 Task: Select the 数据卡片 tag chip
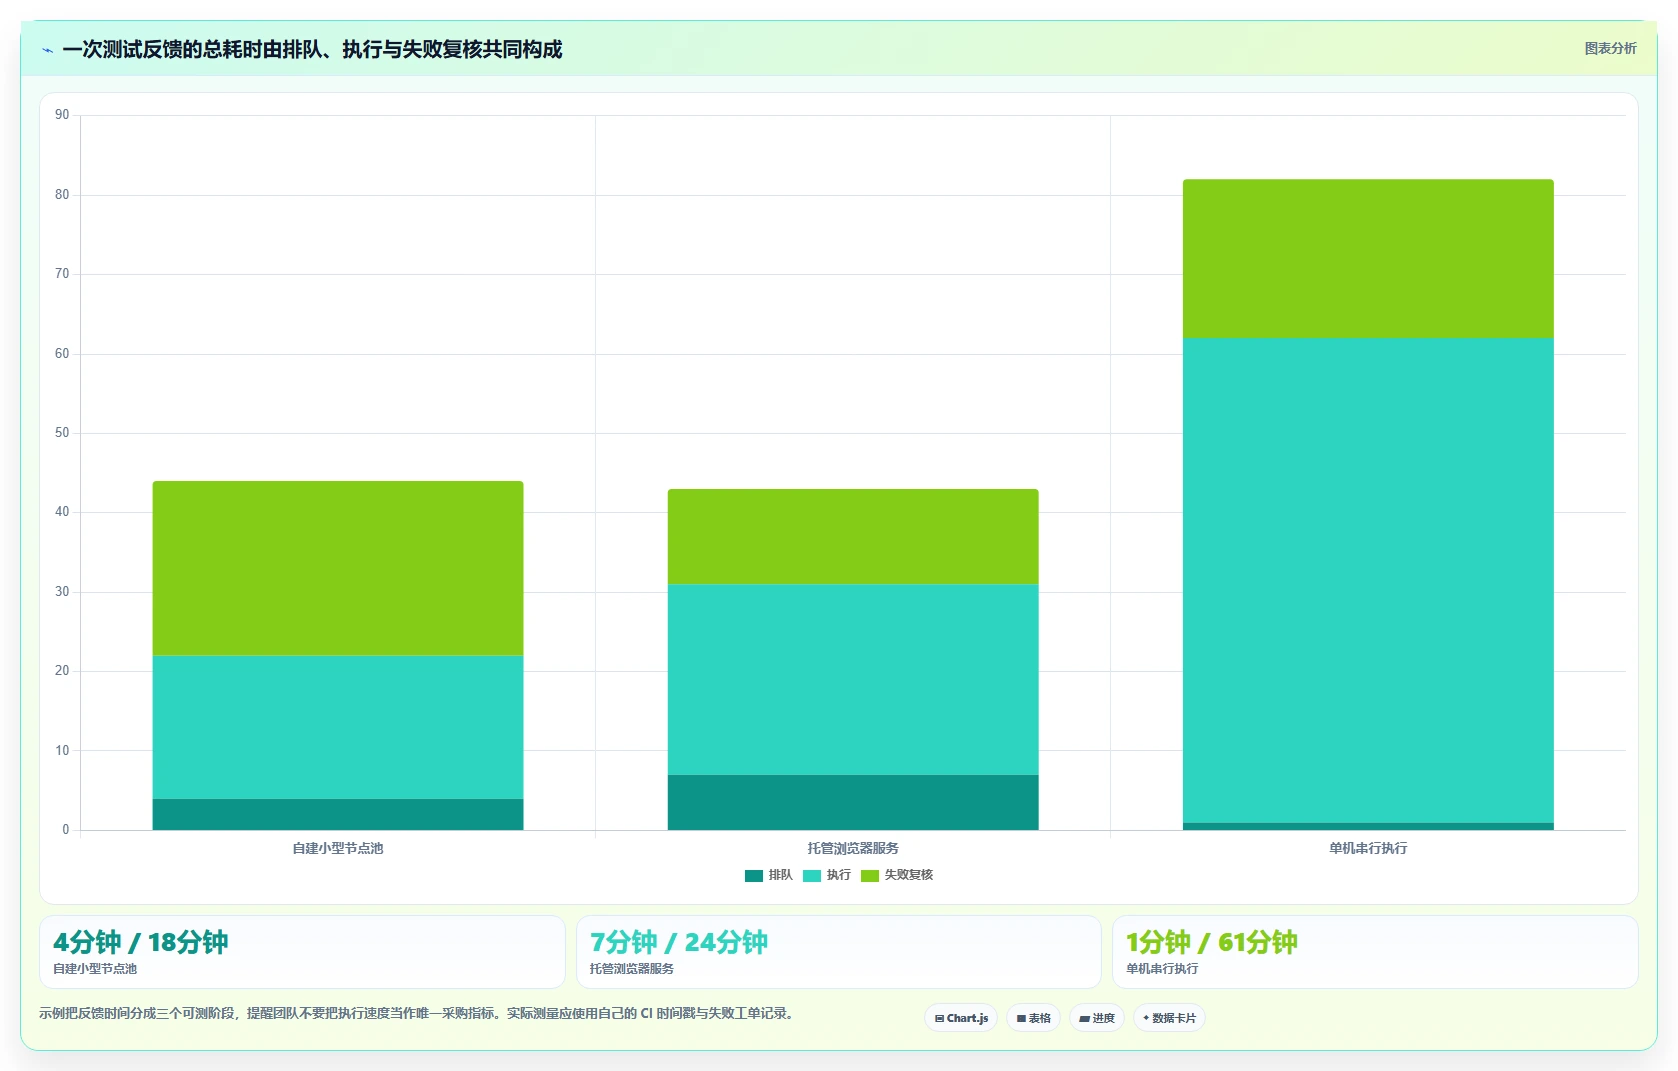point(1169,1018)
